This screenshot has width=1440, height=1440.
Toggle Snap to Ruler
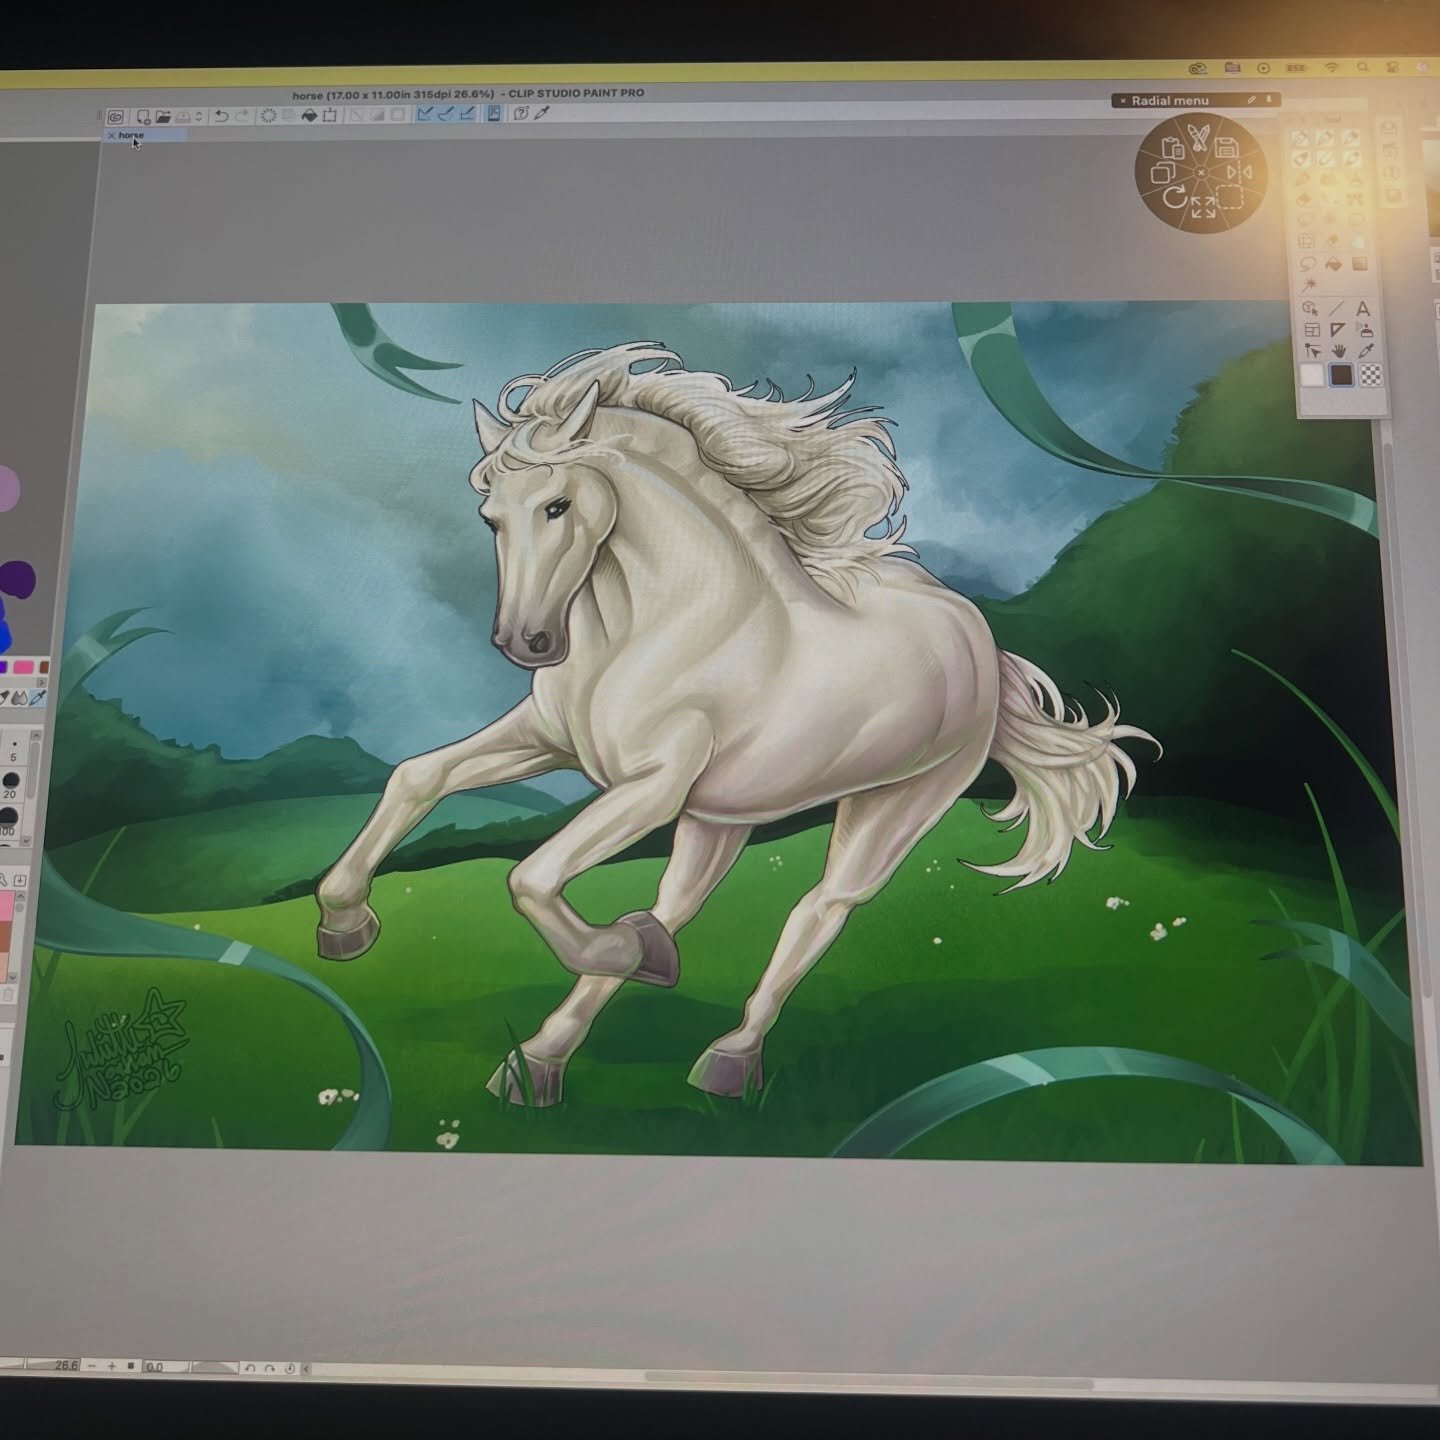(426, 114)
